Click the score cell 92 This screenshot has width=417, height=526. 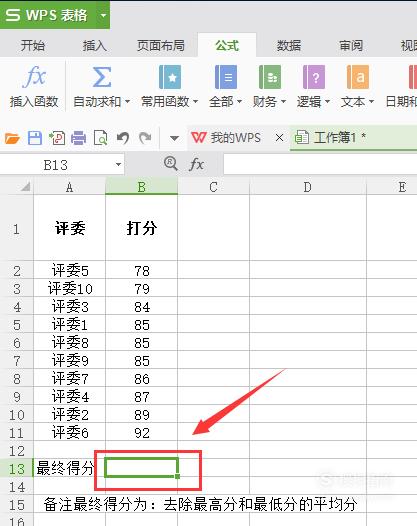142,433
